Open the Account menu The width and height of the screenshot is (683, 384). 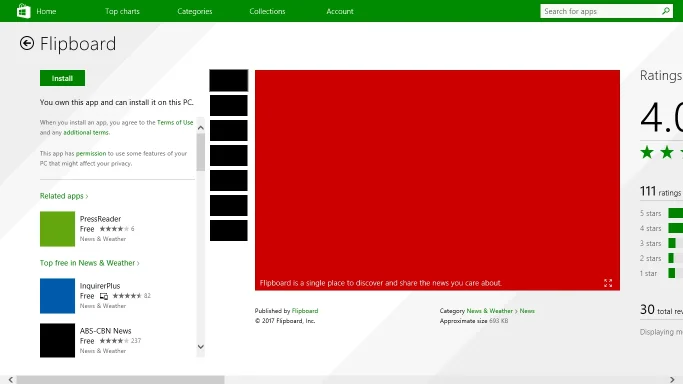coord(340,11)
